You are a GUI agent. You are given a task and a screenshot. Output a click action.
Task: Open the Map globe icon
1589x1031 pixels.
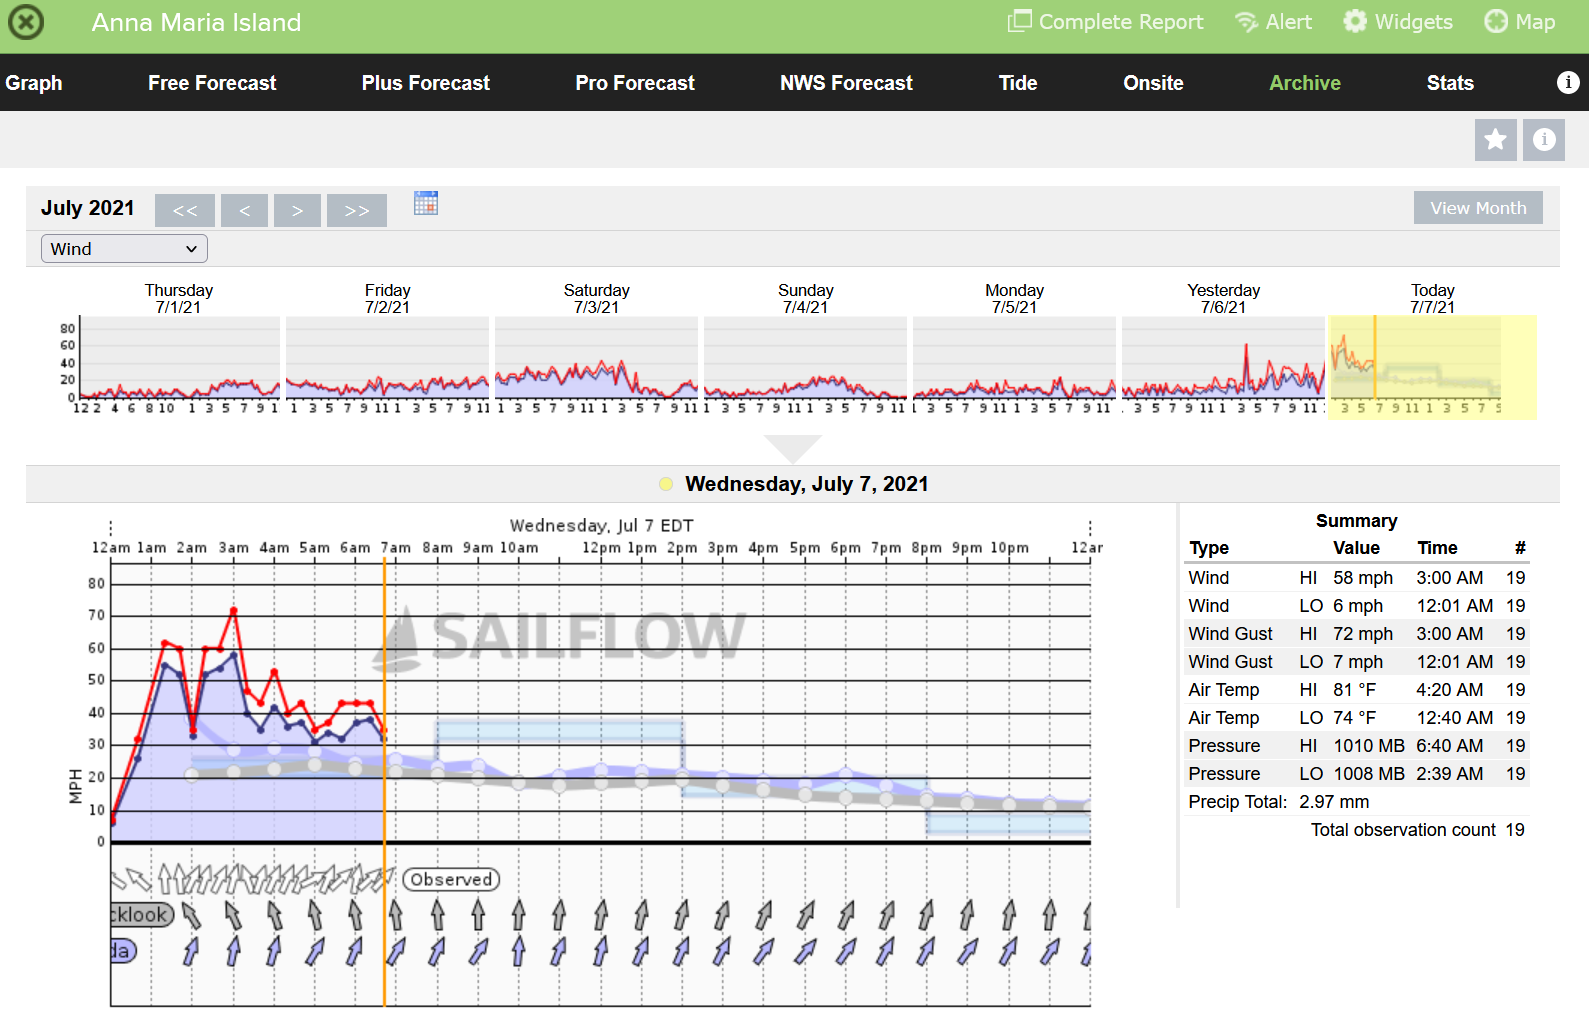click(x=1496, y=21)
